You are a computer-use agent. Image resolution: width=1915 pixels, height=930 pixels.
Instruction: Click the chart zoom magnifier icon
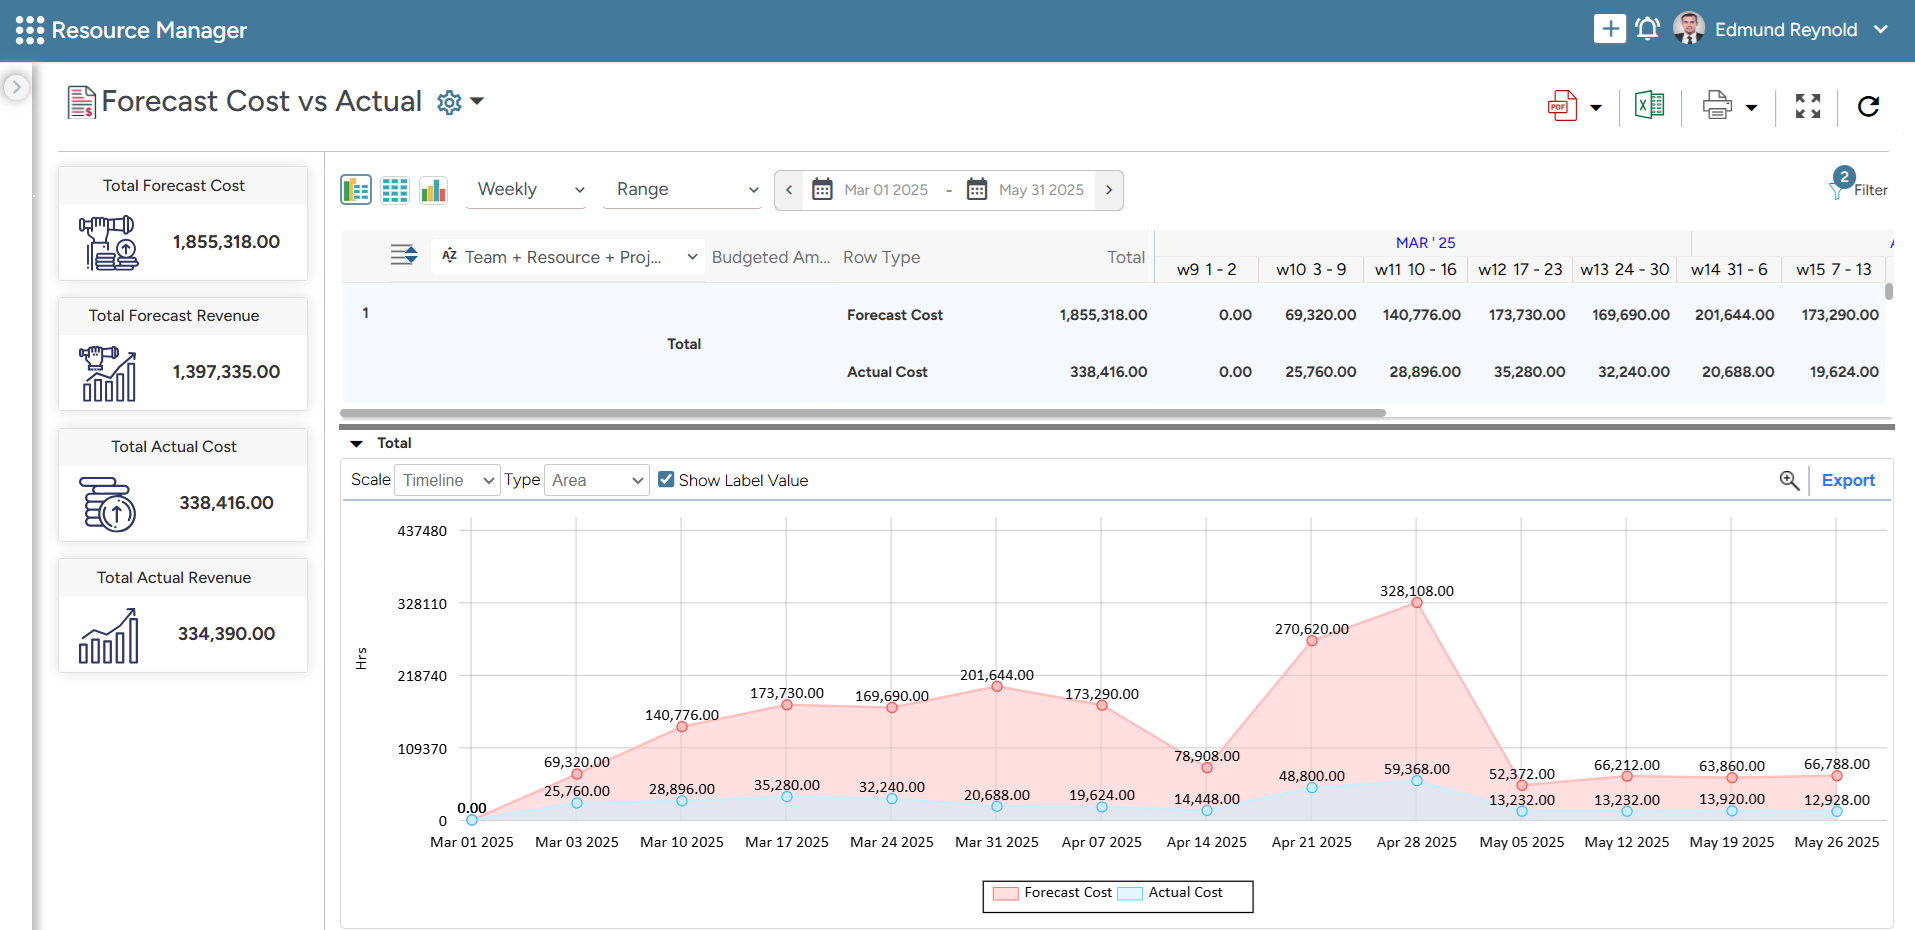1790,480
